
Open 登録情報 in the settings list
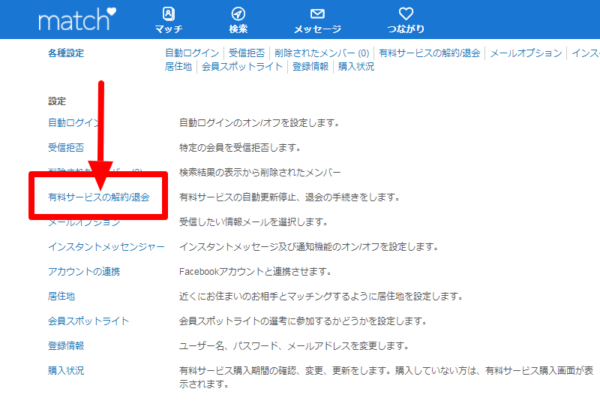point(66,345)
